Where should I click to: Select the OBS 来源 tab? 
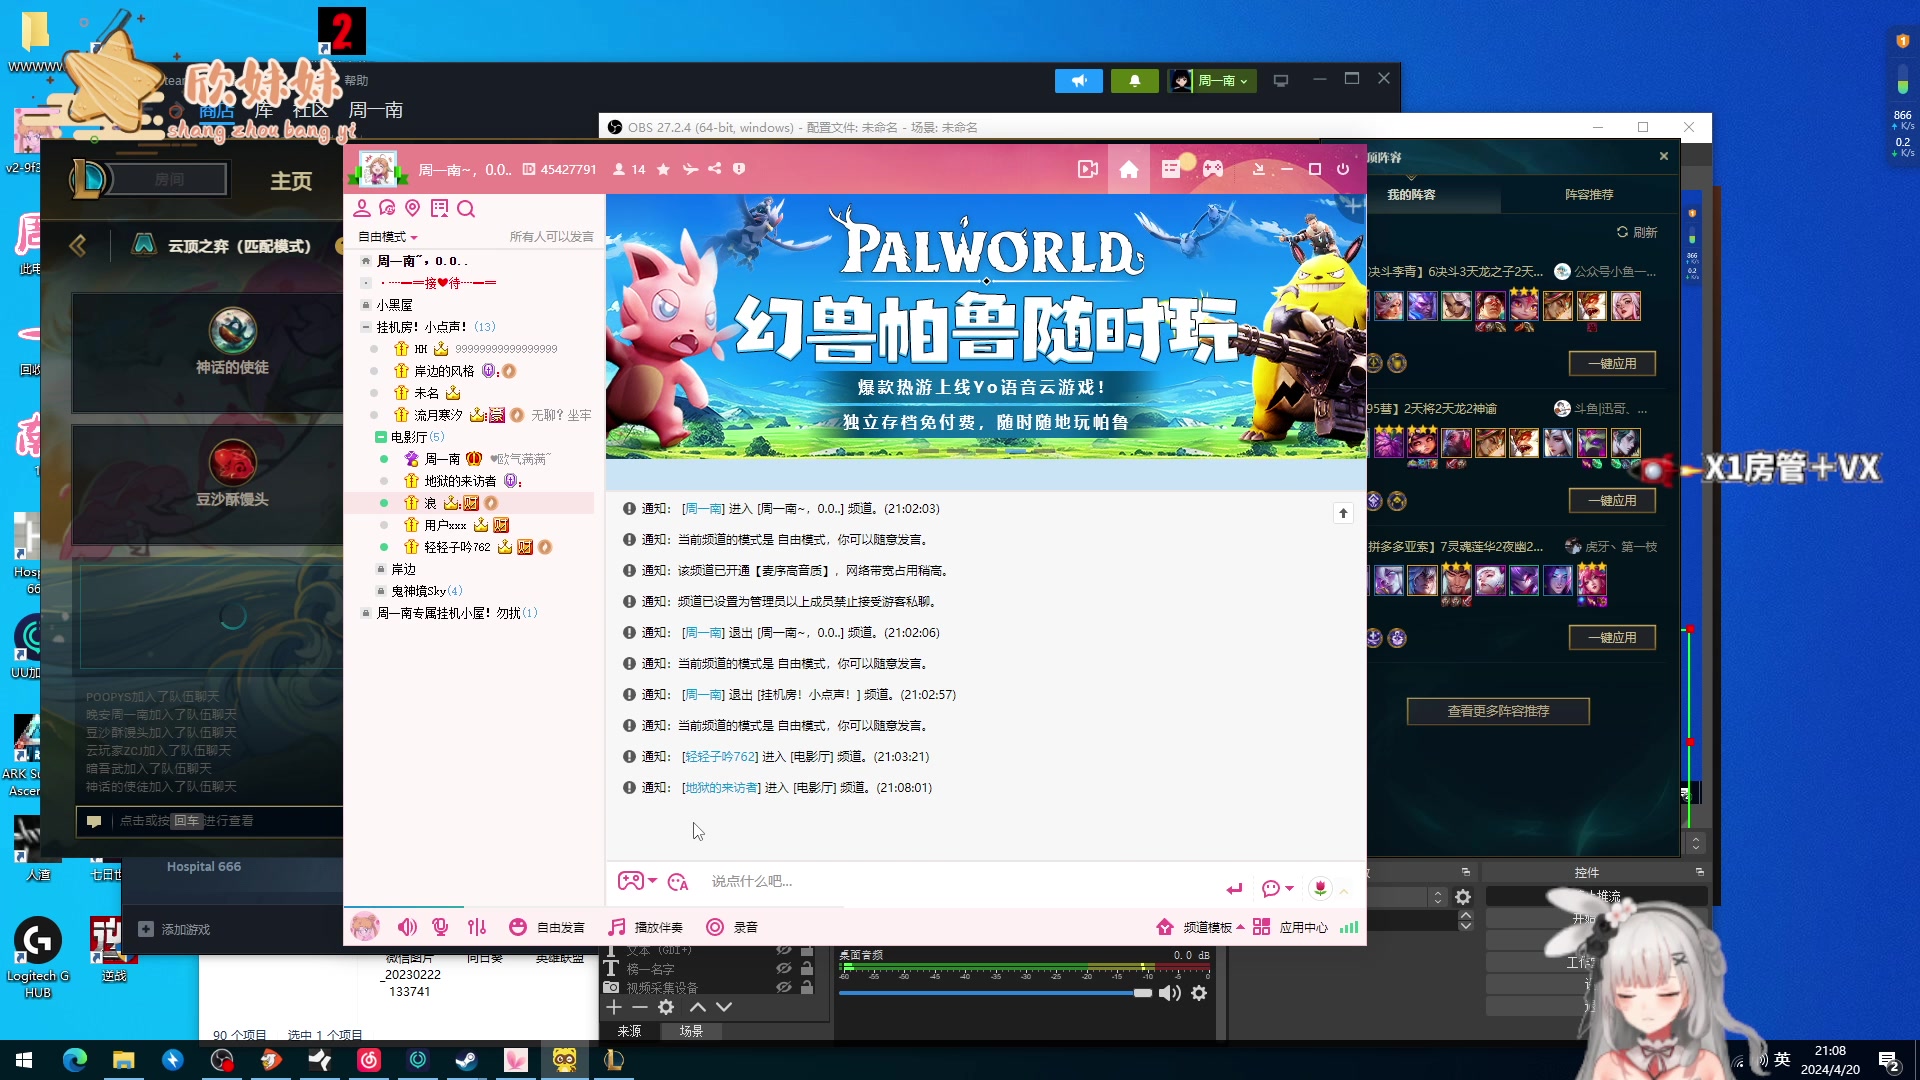[629, 1031]
